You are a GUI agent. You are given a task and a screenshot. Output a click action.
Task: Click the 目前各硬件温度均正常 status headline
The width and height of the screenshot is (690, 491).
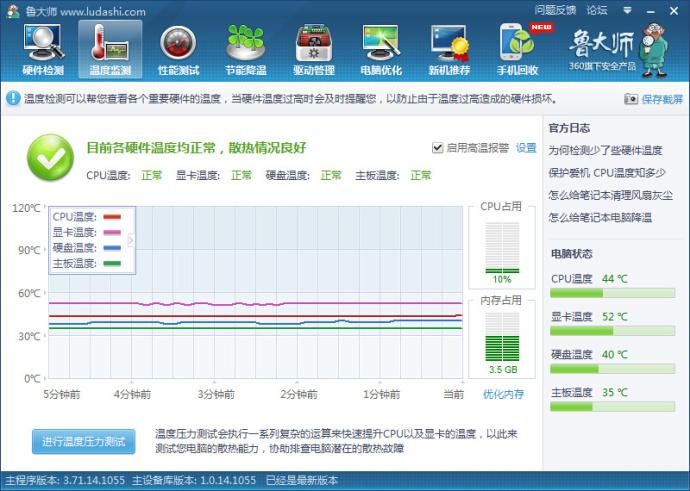pyautogui.click(x=196, y=147)
